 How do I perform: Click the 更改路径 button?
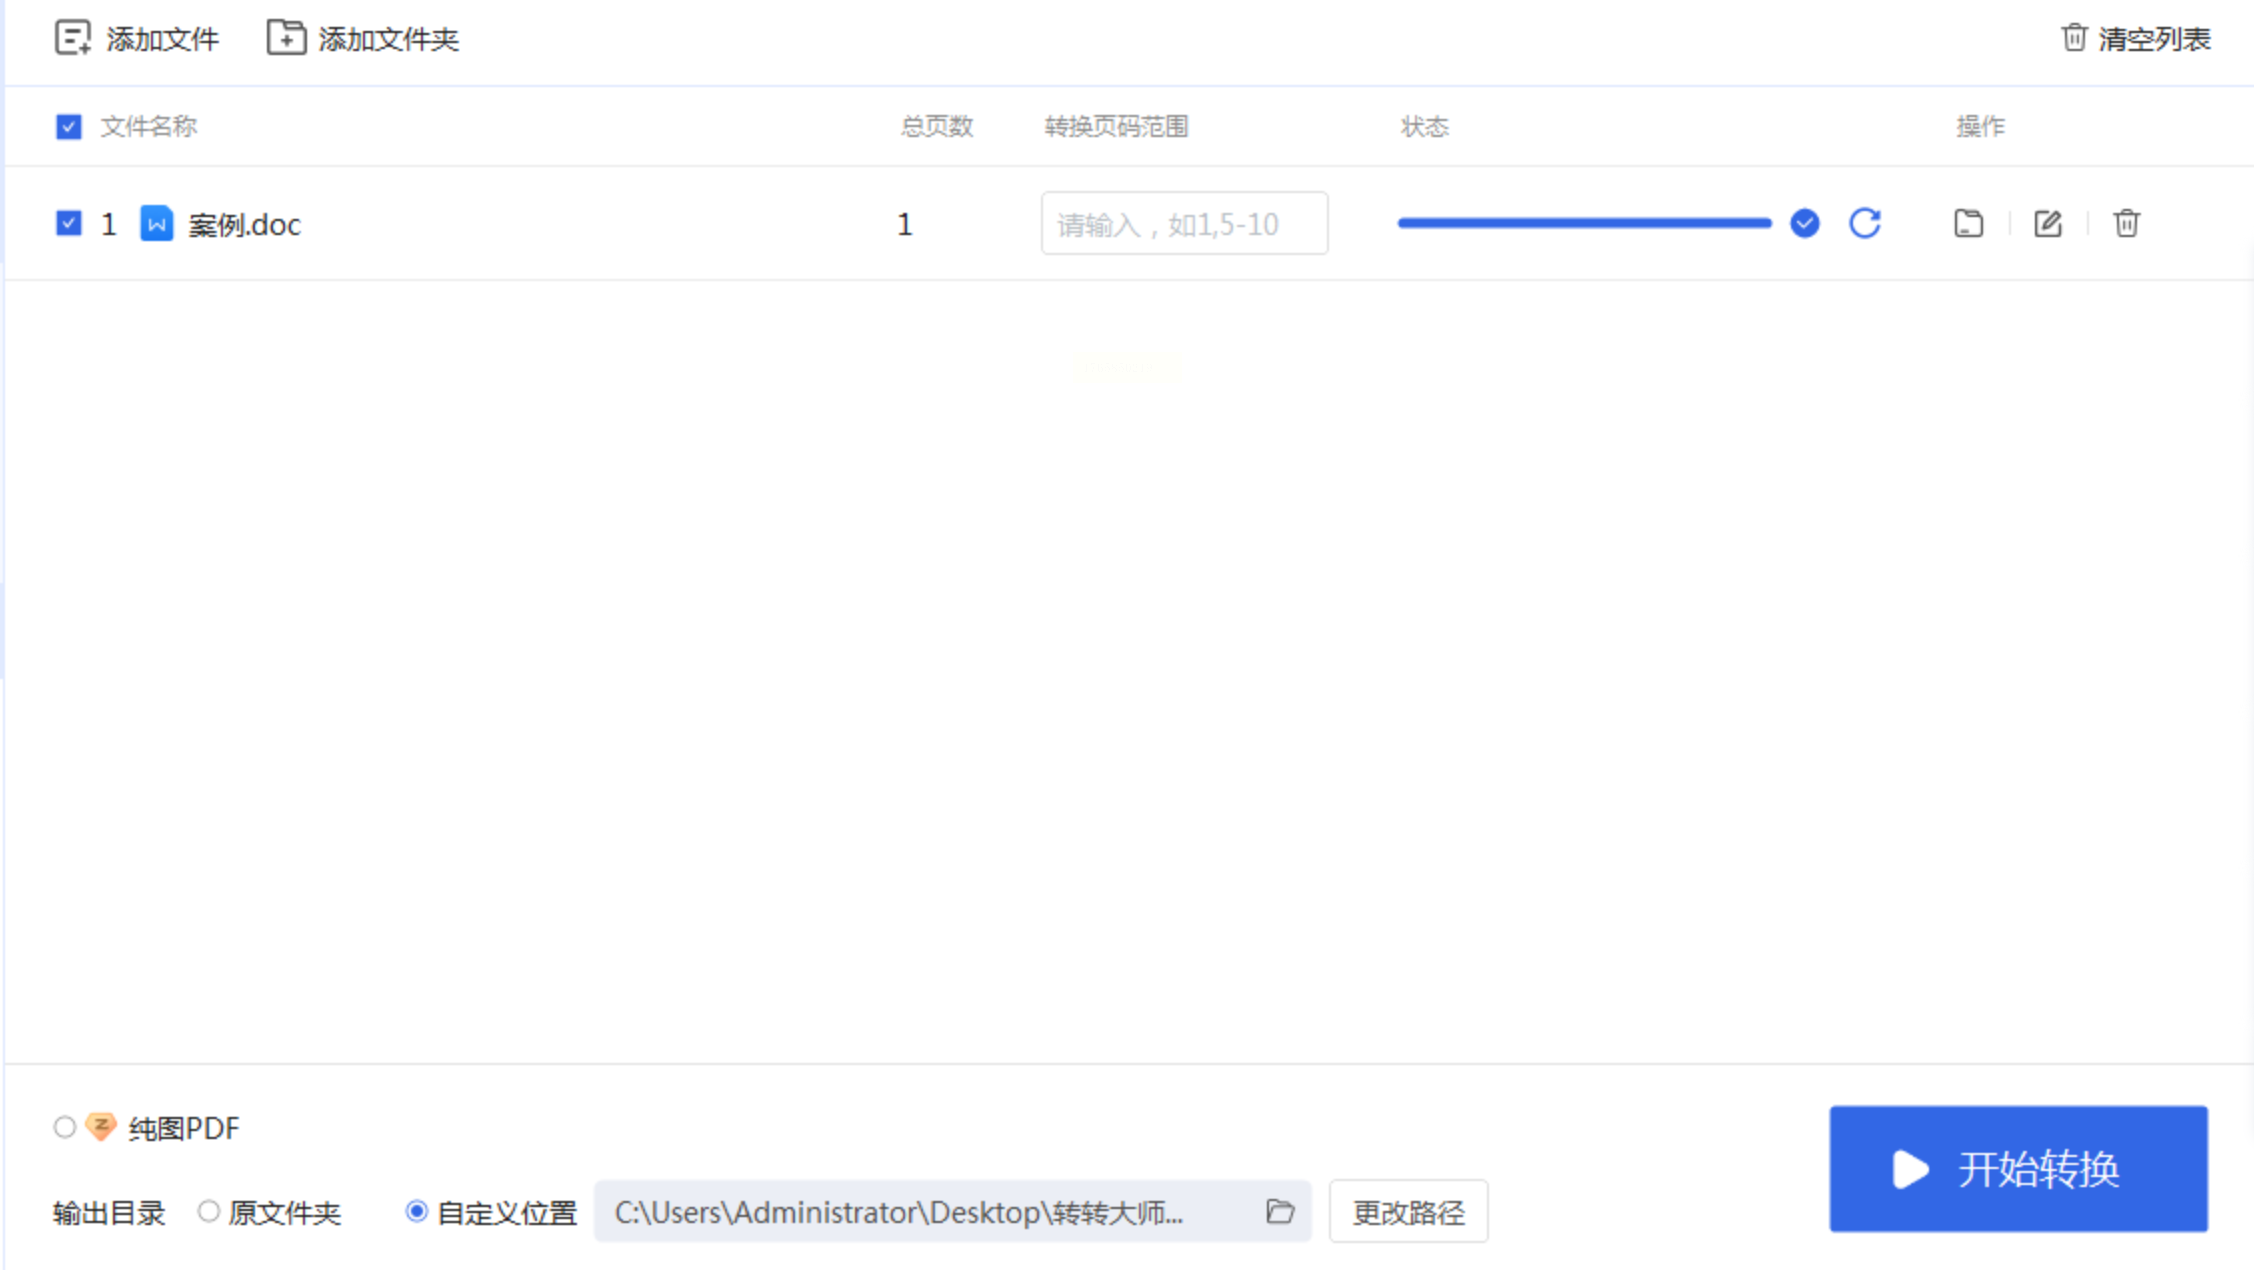1408,1212
